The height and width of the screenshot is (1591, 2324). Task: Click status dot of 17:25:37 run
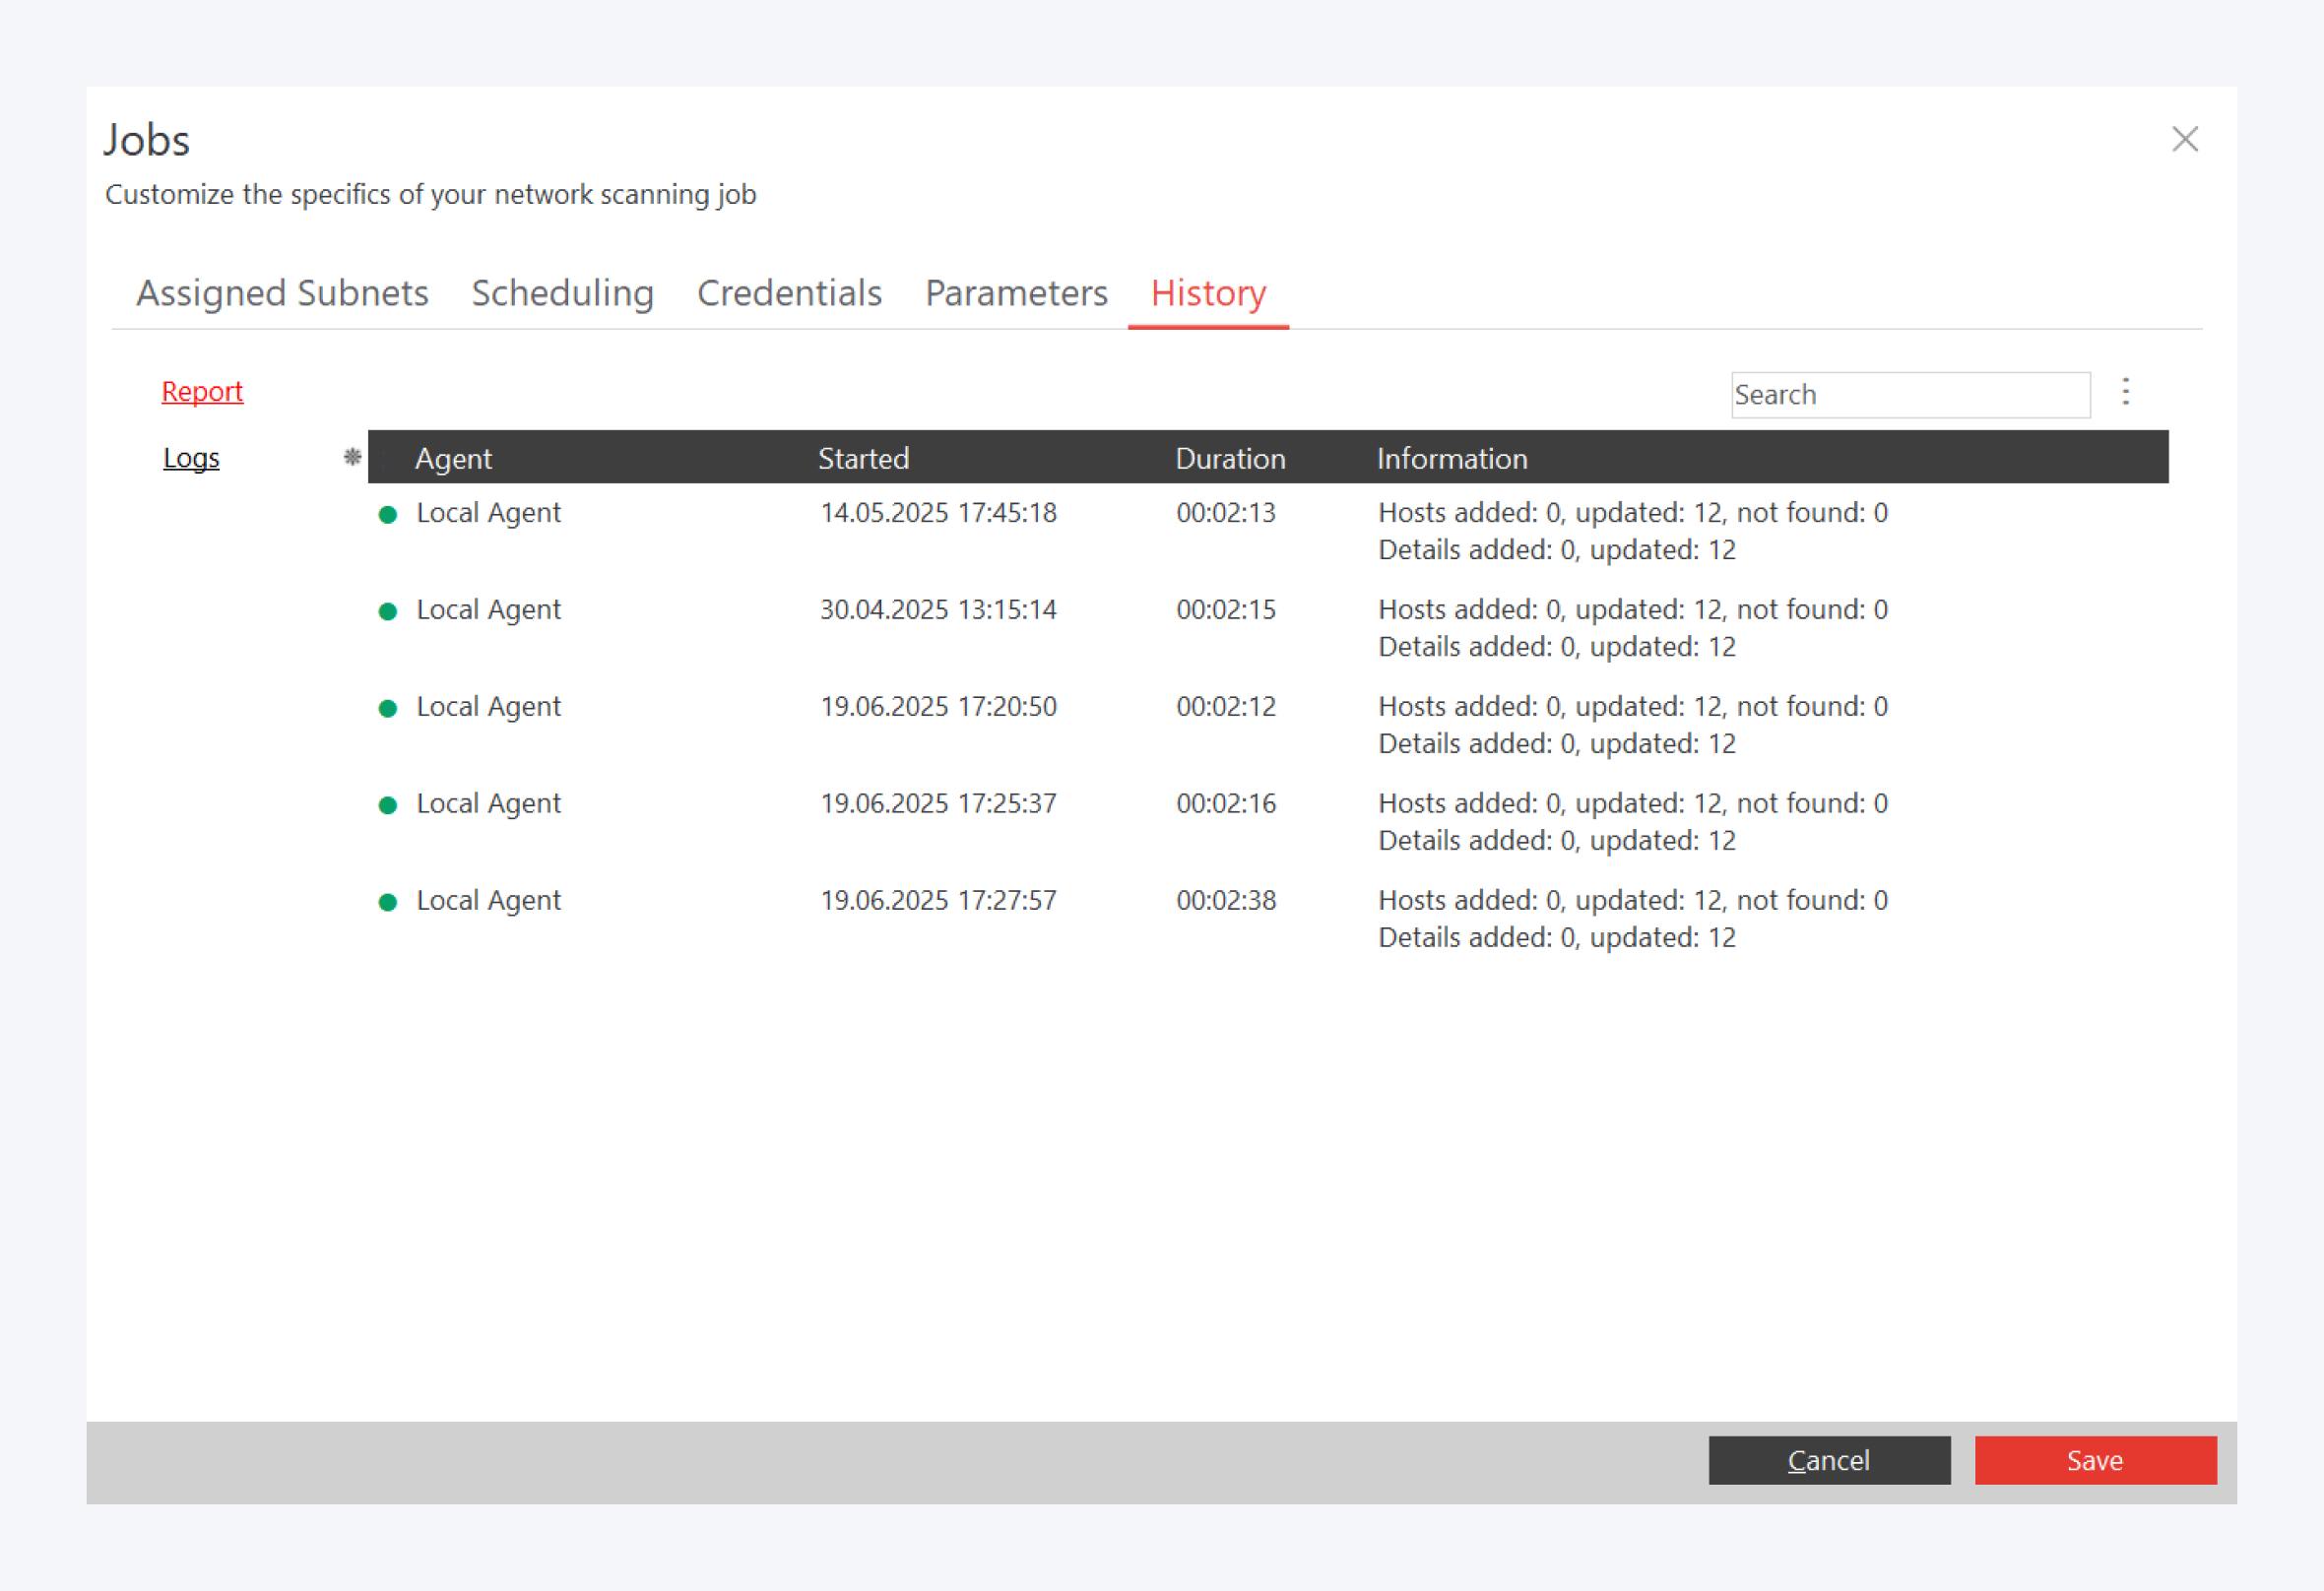pos(388,806)
